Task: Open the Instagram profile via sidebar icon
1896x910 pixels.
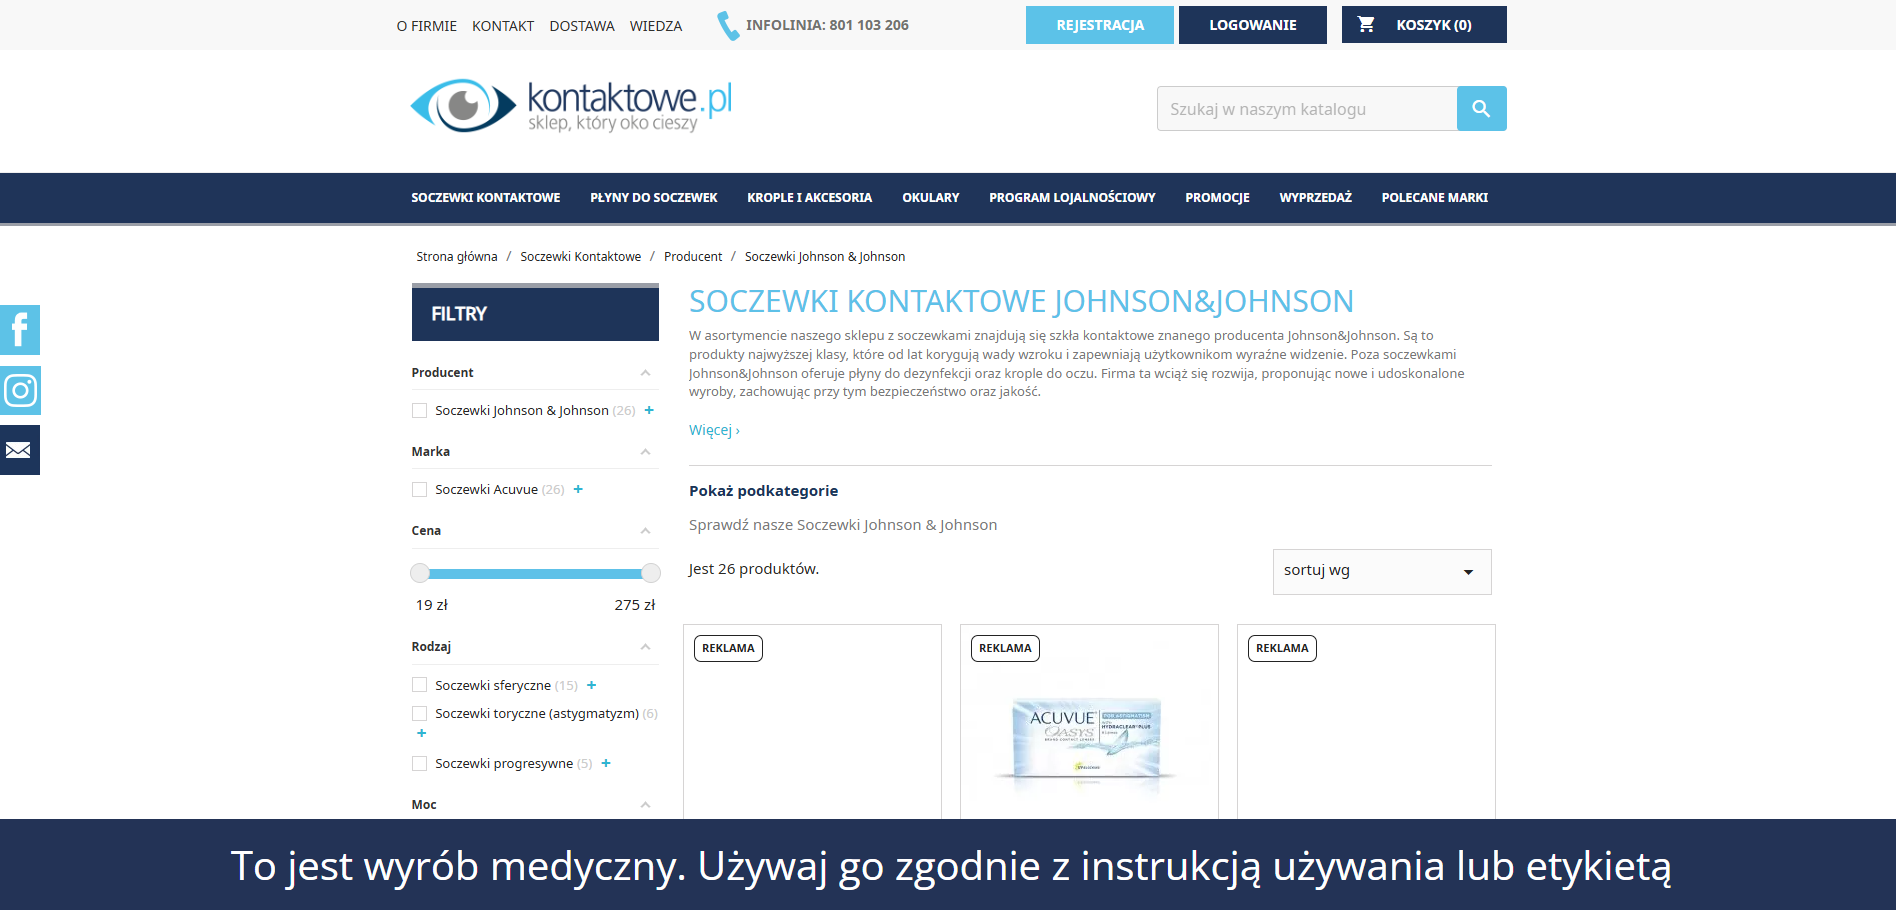Action: (x=19, y=390)
